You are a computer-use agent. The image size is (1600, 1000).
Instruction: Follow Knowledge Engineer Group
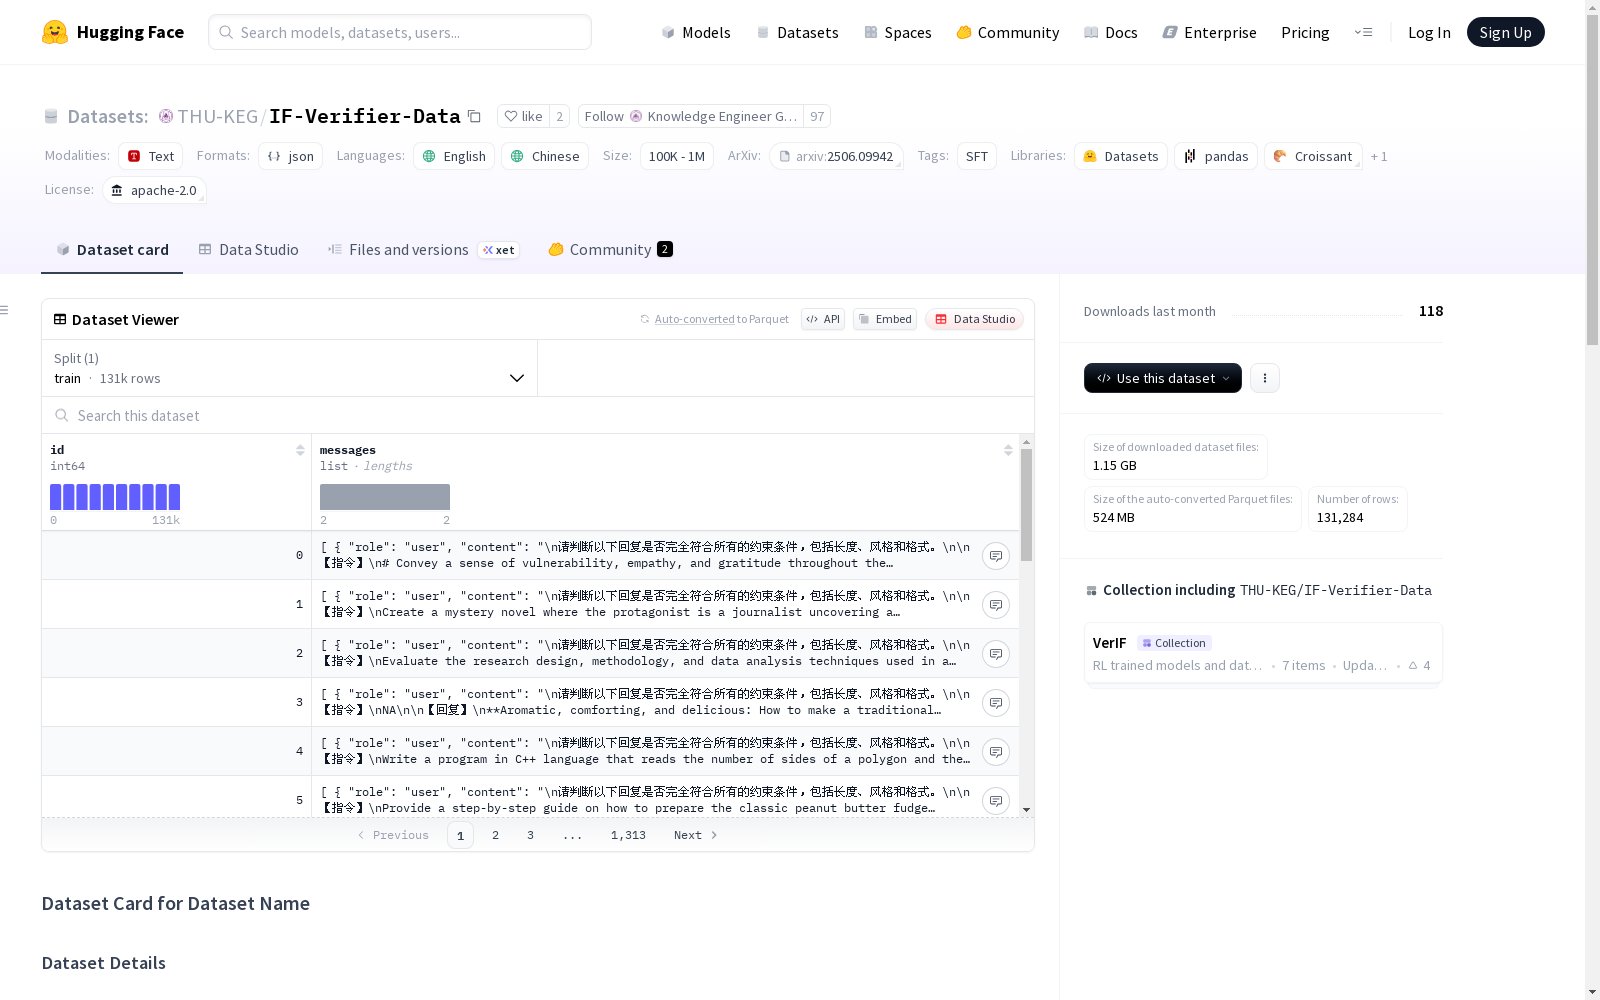pos(691,117)
